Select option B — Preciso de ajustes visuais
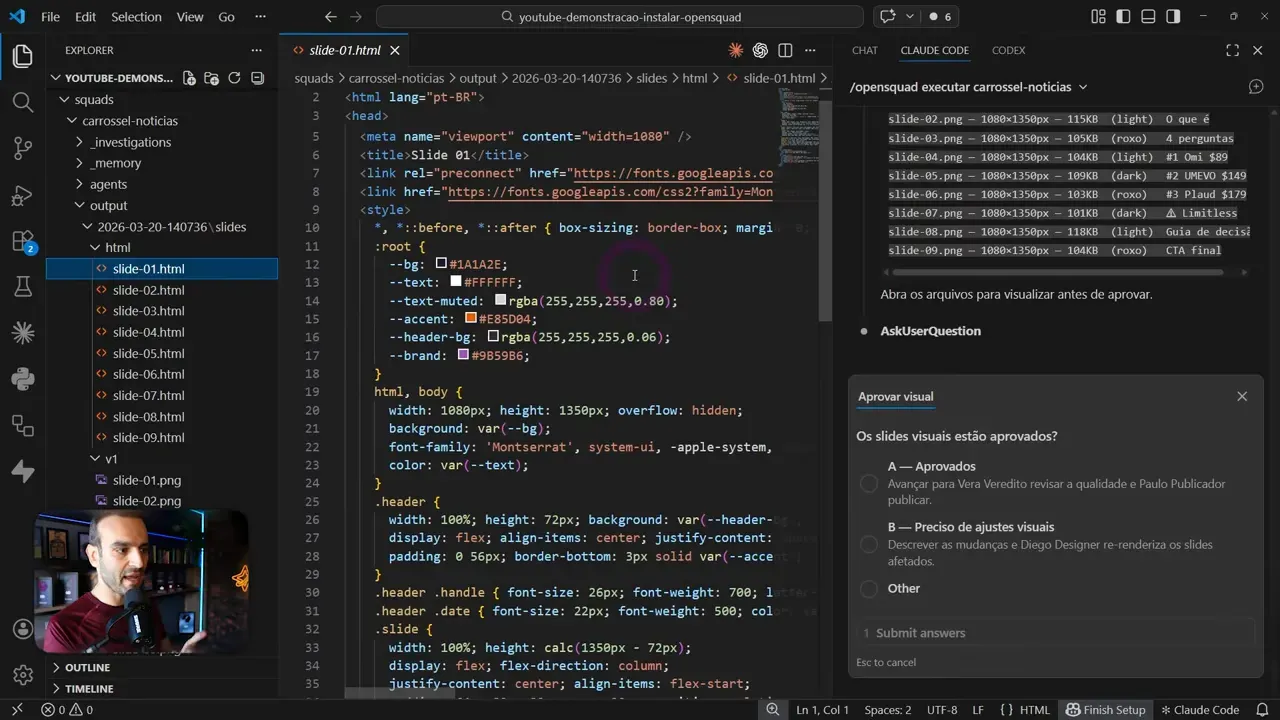The width and height of the screenshot is (1280, 720). click(868, 544)
